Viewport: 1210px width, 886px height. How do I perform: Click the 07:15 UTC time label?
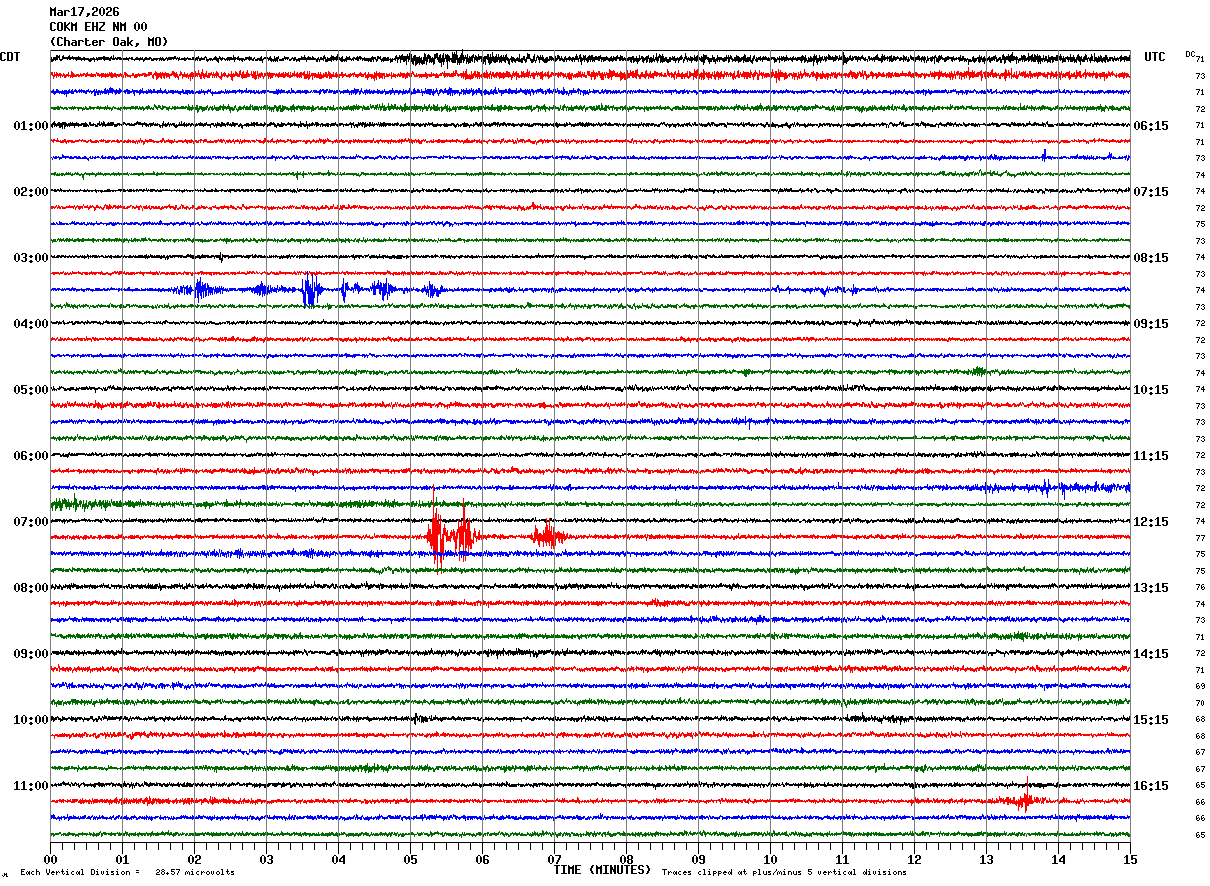click(1152, 192)
